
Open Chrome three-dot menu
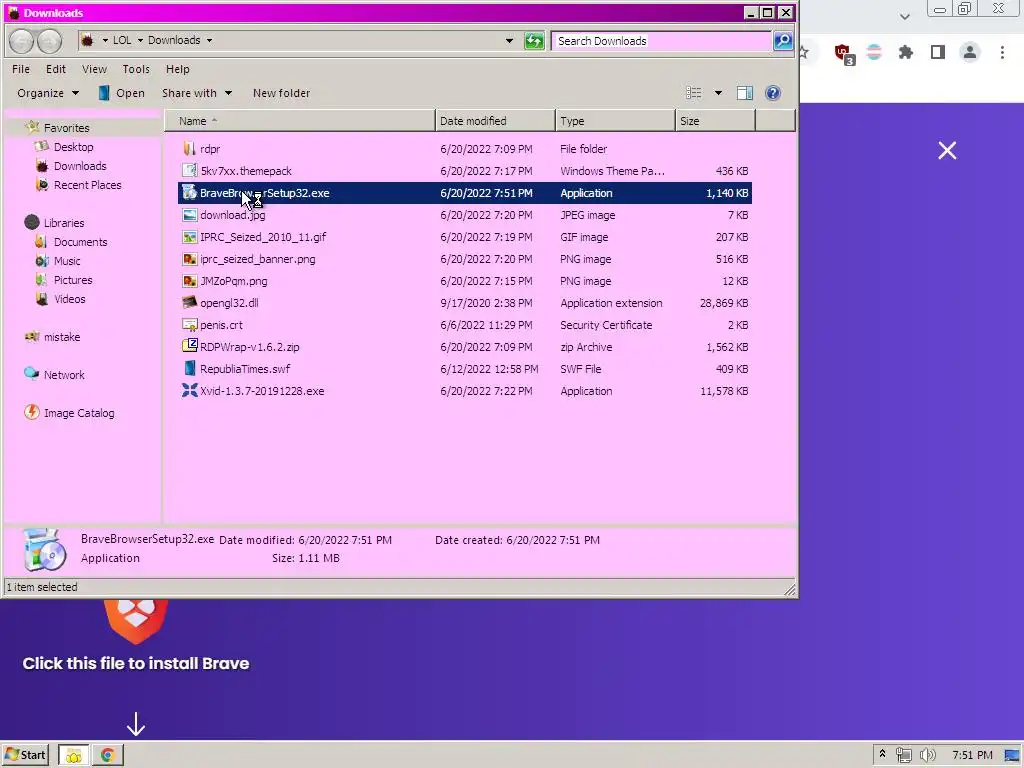coord(1002,52)
